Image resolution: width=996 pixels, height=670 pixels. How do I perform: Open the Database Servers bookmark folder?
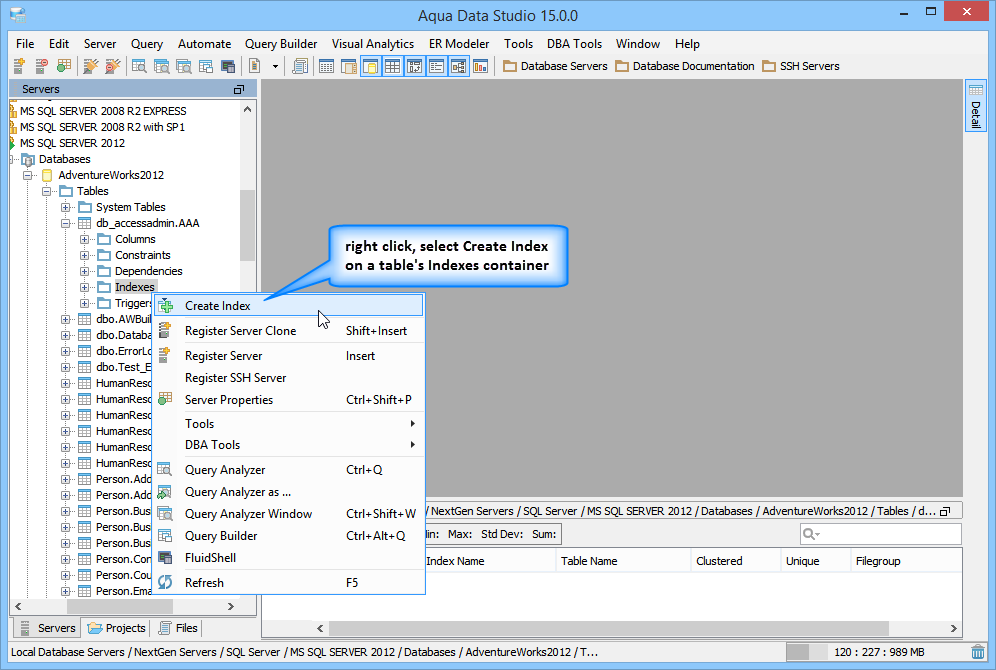[555, 66]
